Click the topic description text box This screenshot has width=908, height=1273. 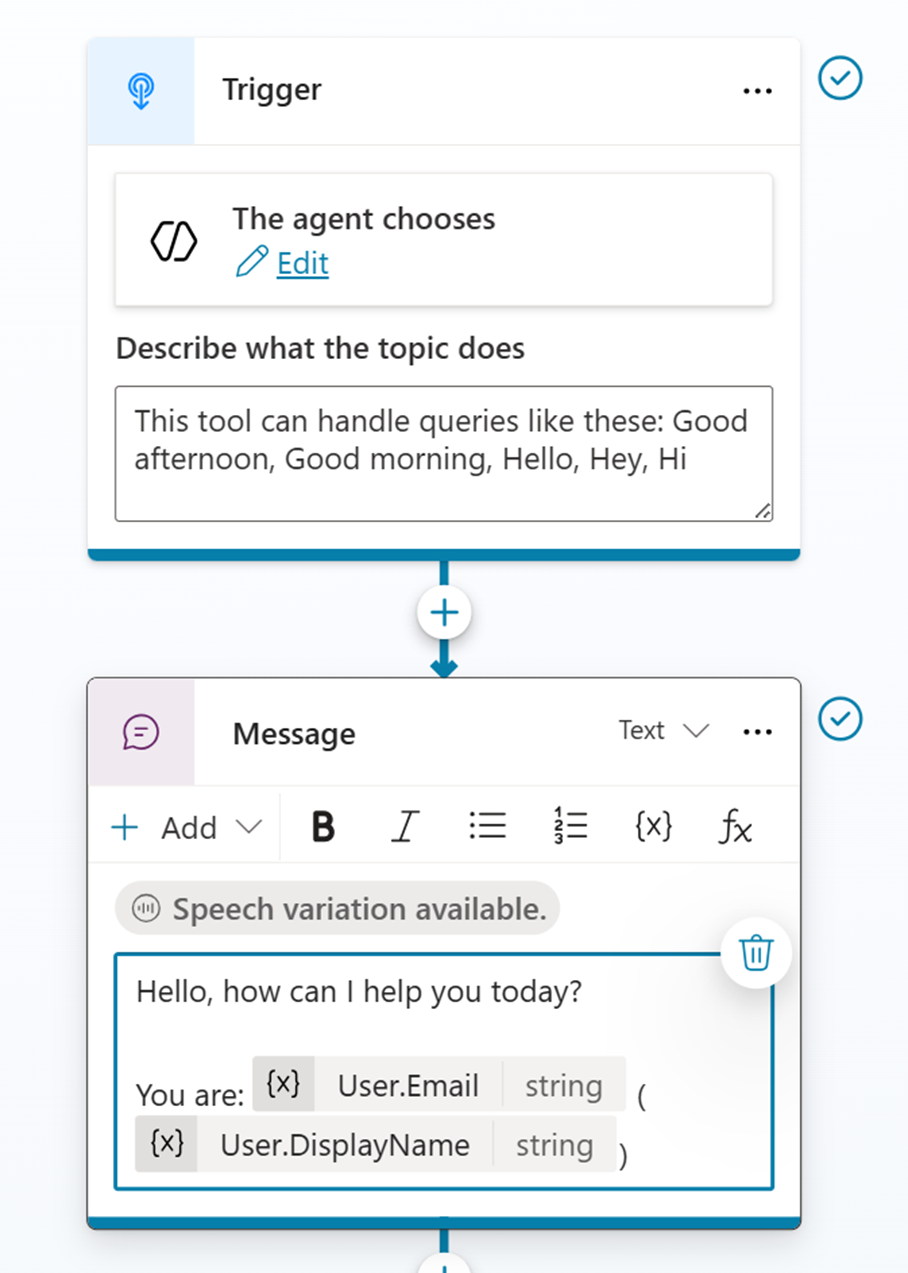click(x=443, y=453)
